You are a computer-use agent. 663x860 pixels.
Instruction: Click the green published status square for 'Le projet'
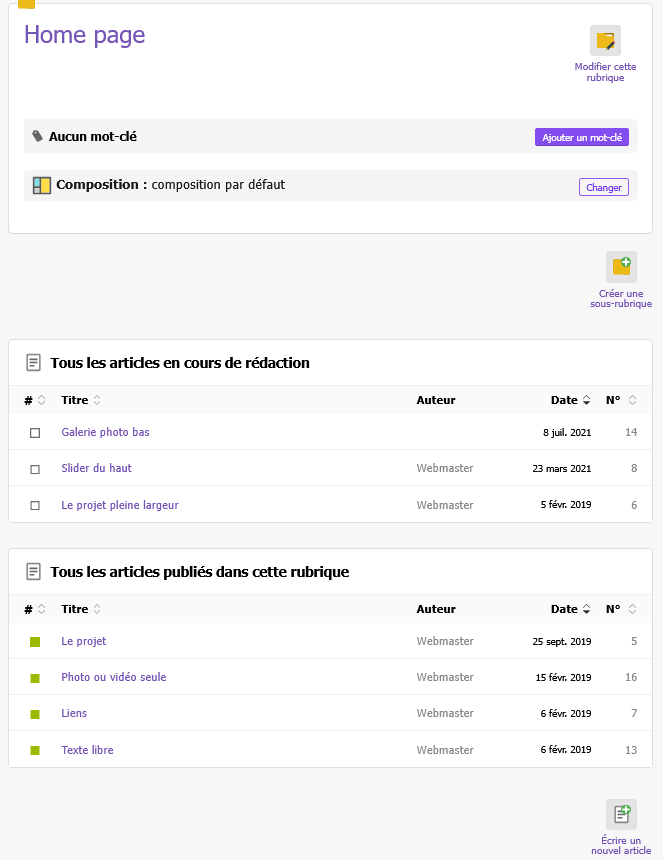click(35, 641)
